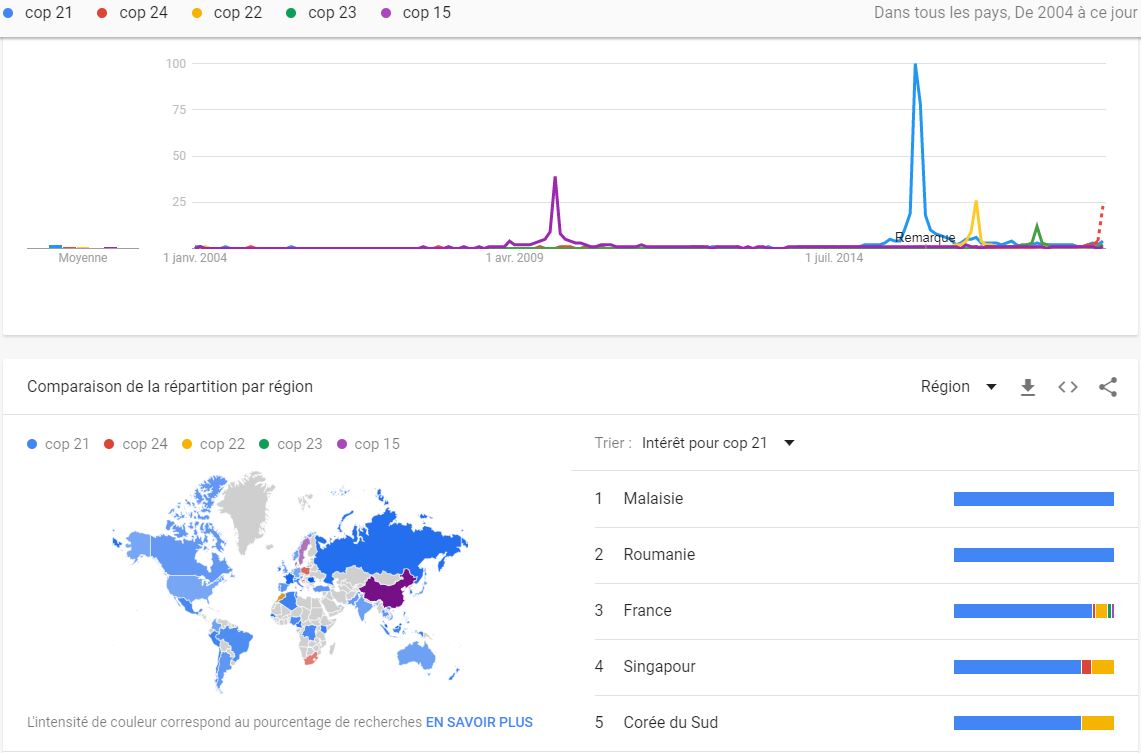The width and height of the screenshot is (1141, 753).
Task: Click the Remarque marker on the chart
Action: click(x=924, y=238)
